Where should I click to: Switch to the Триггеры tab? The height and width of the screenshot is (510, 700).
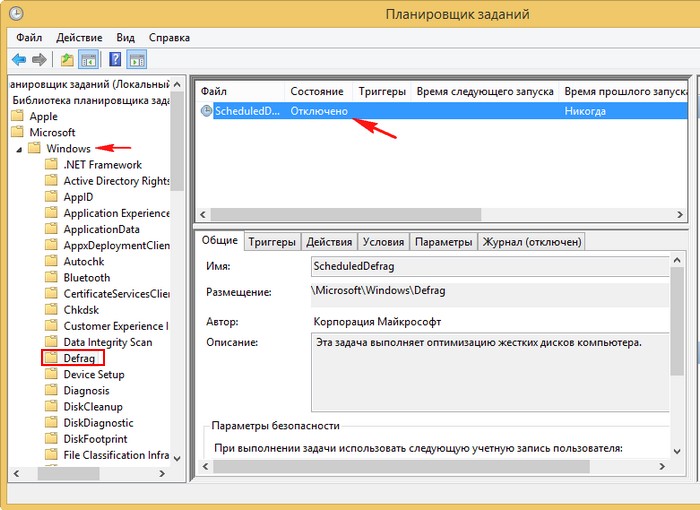[x=272, y=242]
